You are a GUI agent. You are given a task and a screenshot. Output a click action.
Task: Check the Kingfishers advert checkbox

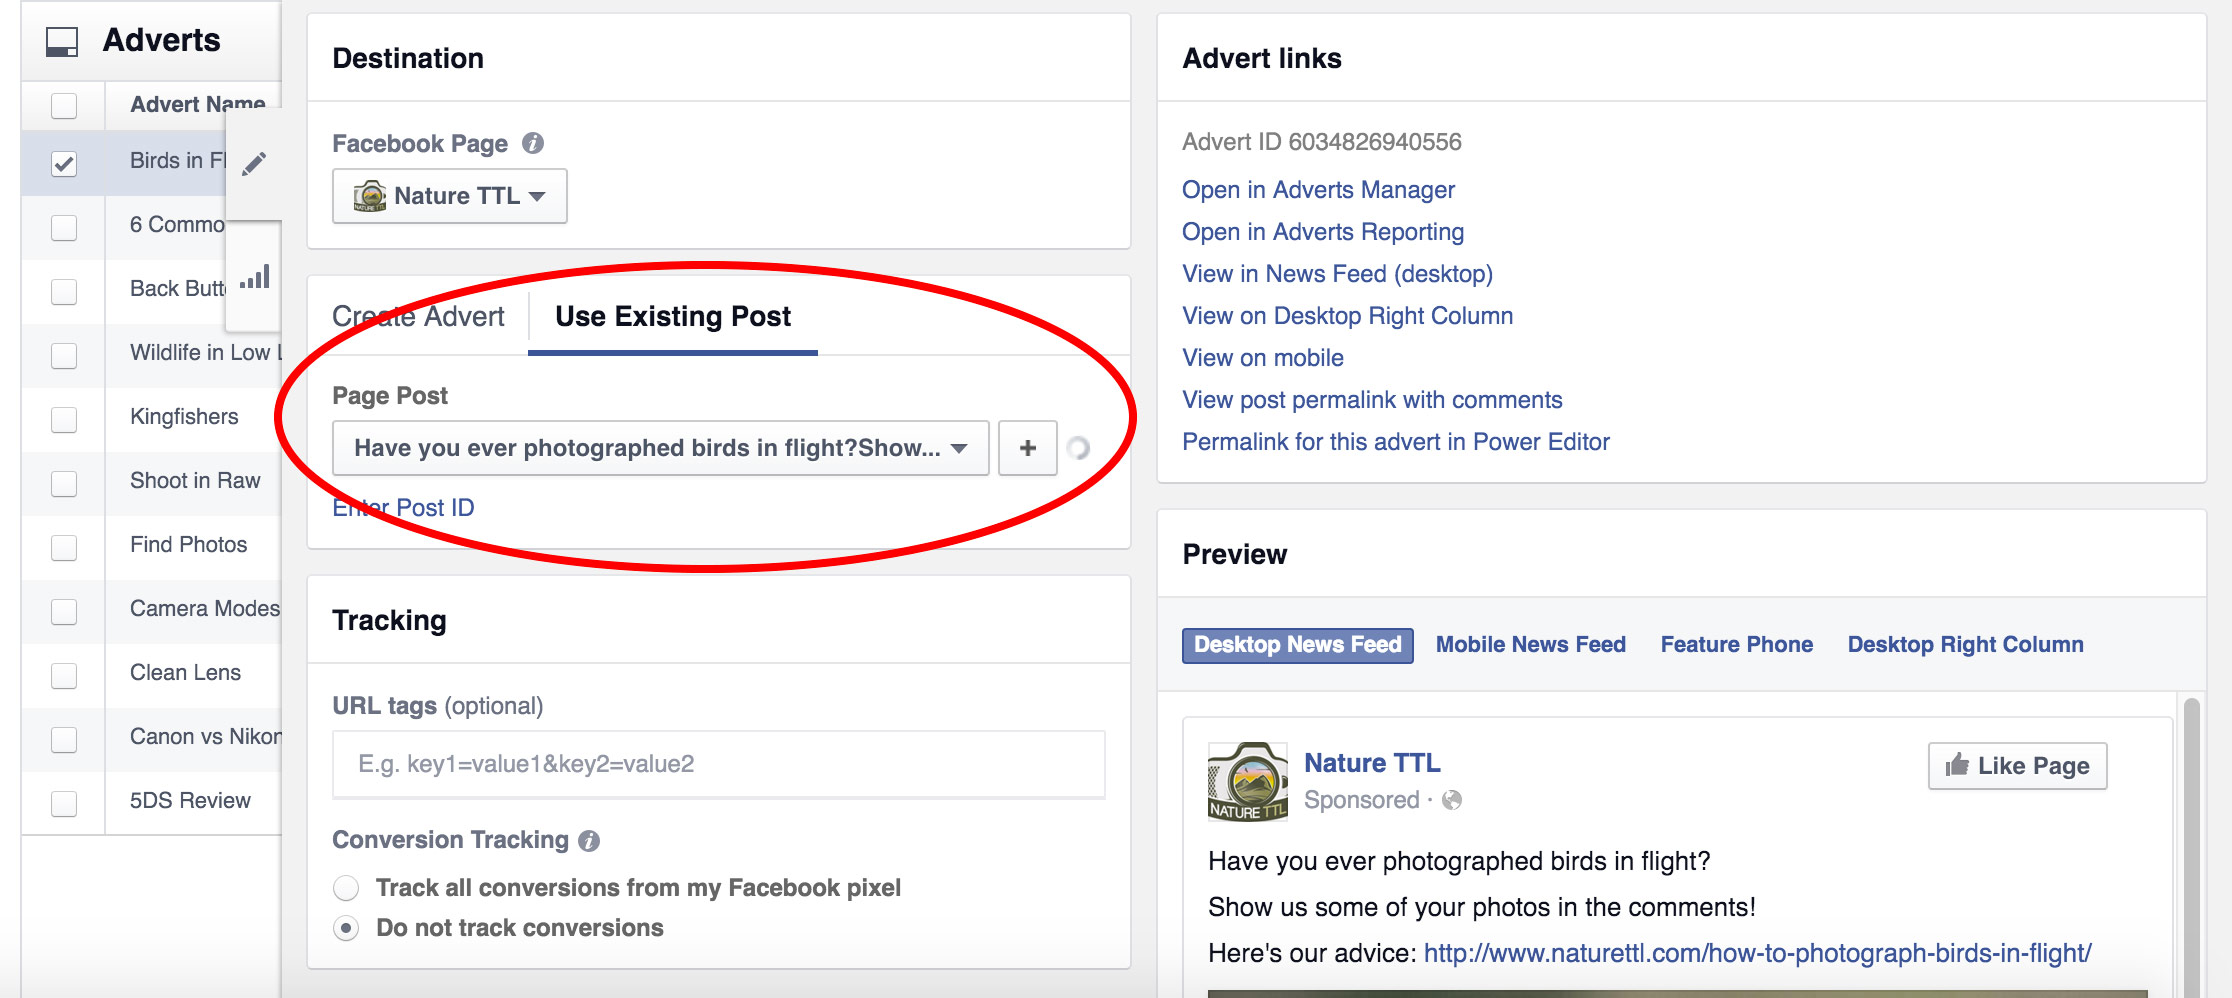(x=64, y=419)
